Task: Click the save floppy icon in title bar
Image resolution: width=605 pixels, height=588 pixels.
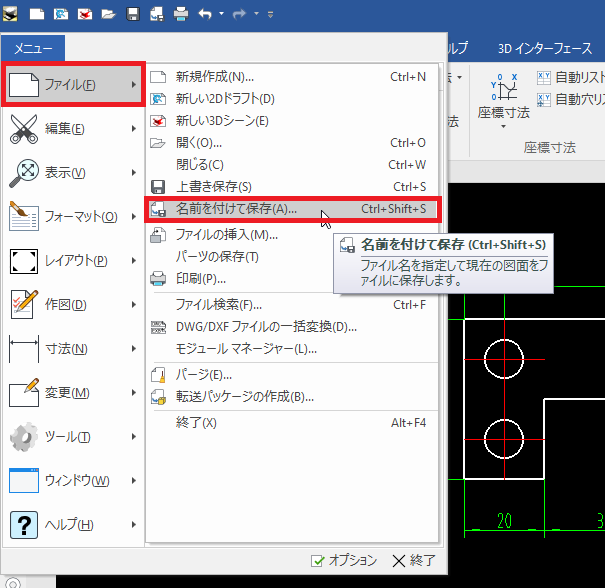Action: tap(133, 15)
